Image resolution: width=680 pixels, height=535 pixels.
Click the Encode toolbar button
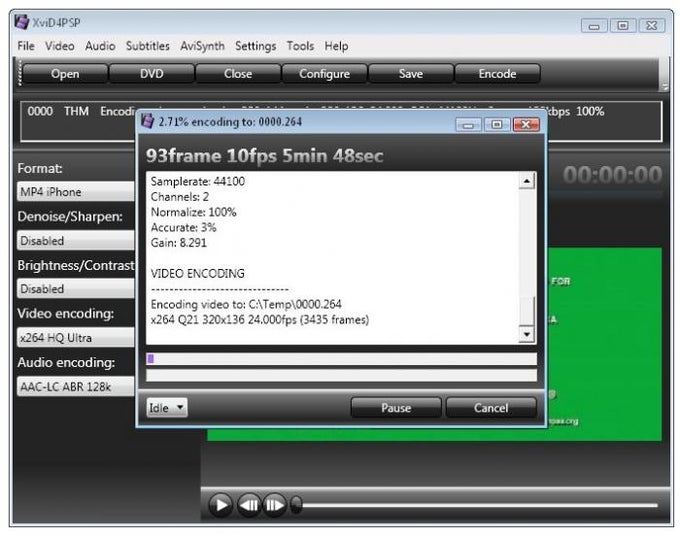(497, 74)
